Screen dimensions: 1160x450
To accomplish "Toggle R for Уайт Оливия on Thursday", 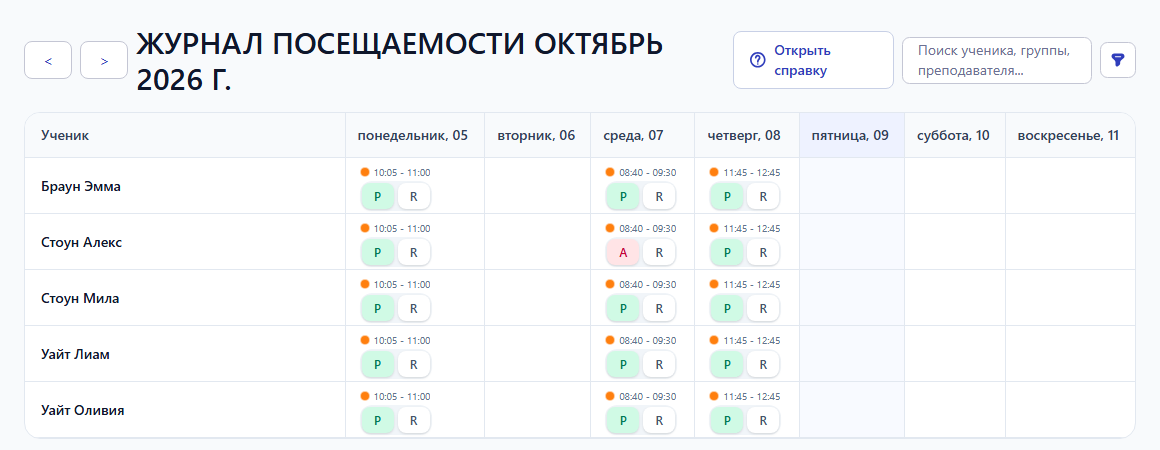I will click(x=763, y=420).
